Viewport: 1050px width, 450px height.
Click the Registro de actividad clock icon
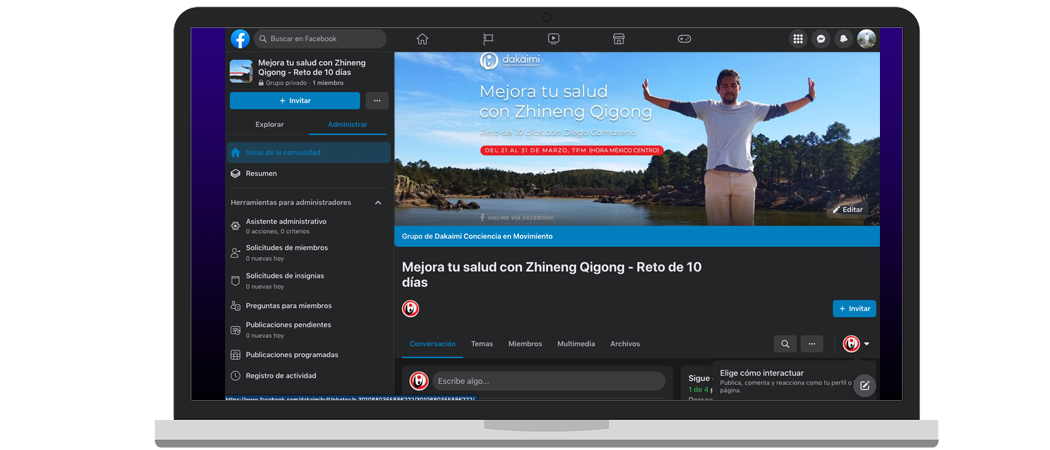pyautogui.click(x=235, y=376)
